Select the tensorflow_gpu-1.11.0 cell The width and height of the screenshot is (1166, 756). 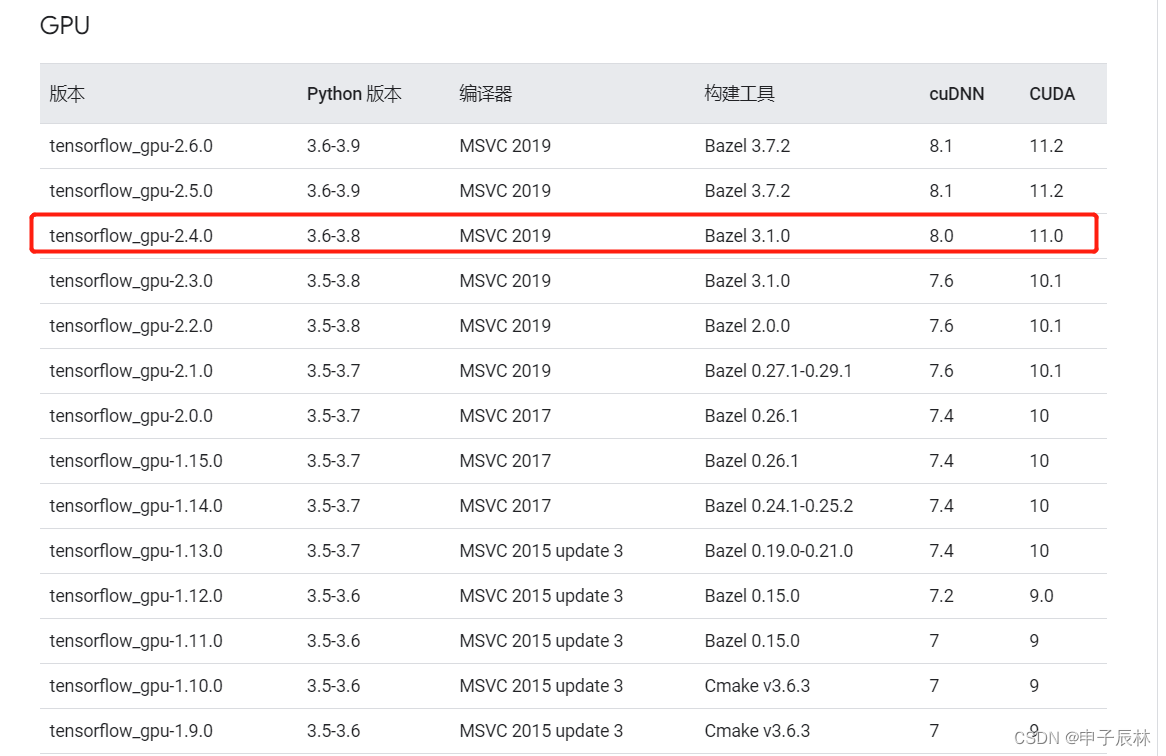(136, 641)
